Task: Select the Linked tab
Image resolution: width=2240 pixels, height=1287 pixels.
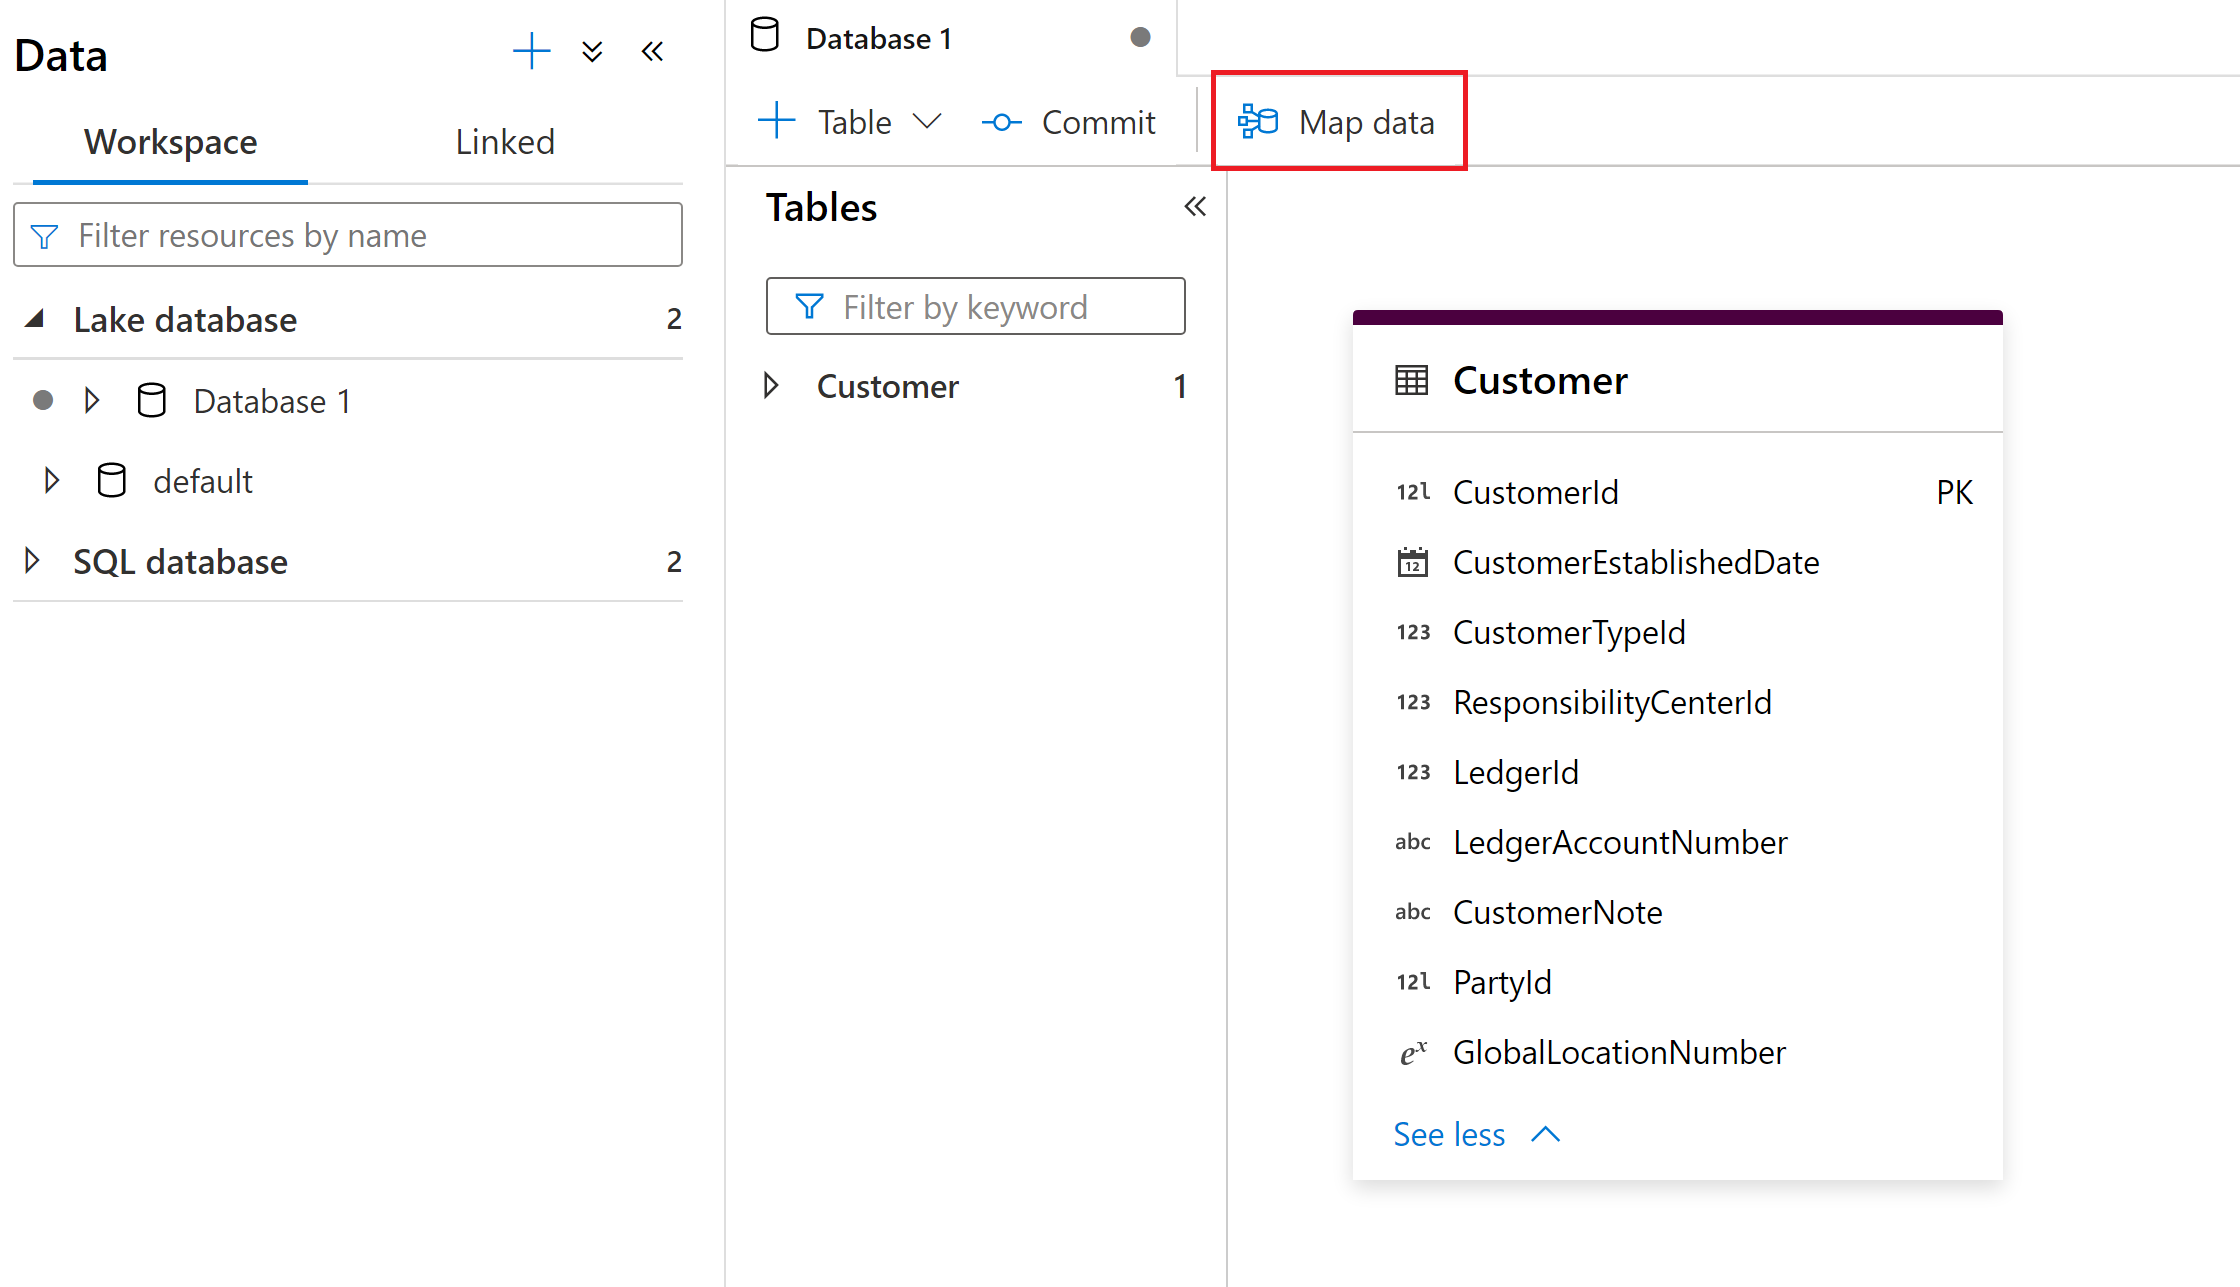Action: point(505,141)
